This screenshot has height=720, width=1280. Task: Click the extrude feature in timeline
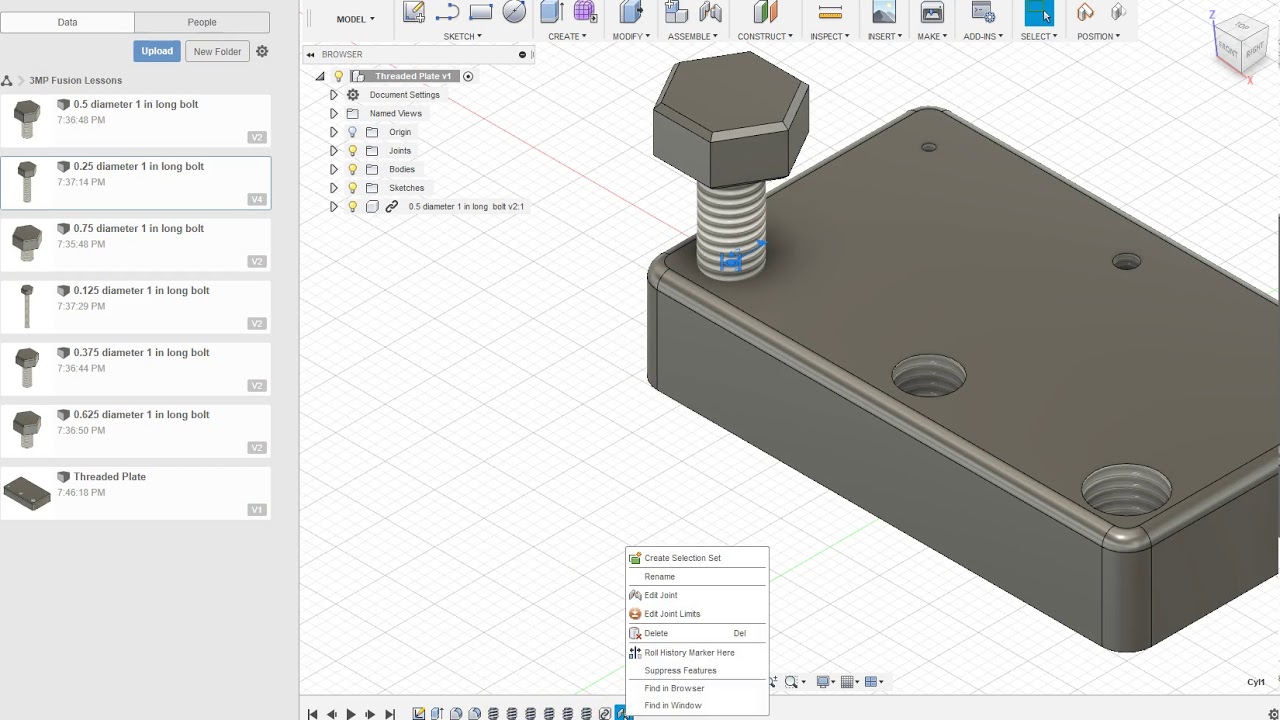click(437, 713)
